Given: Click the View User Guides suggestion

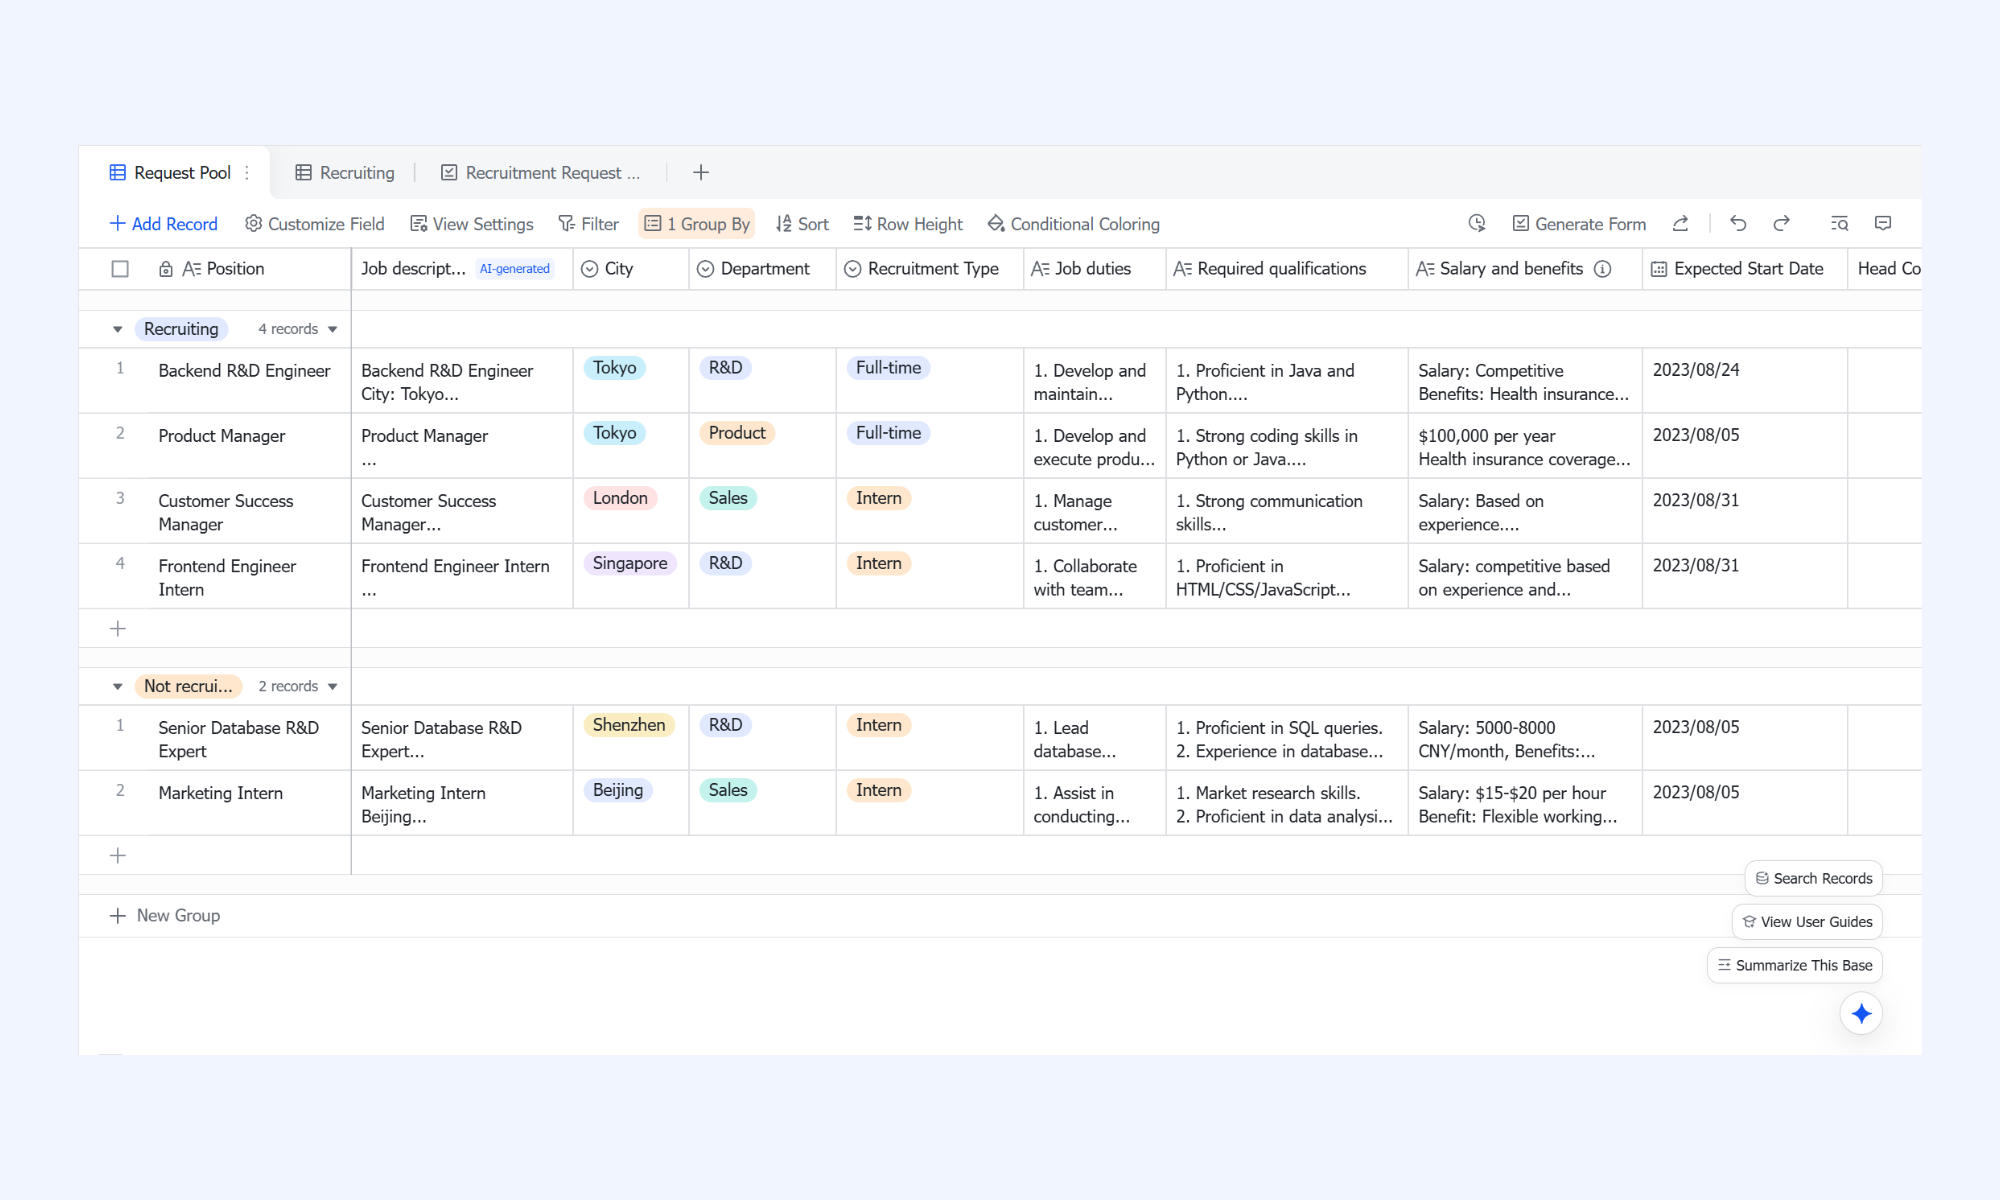Looking at the screenshot, I should coord(1807,922).
